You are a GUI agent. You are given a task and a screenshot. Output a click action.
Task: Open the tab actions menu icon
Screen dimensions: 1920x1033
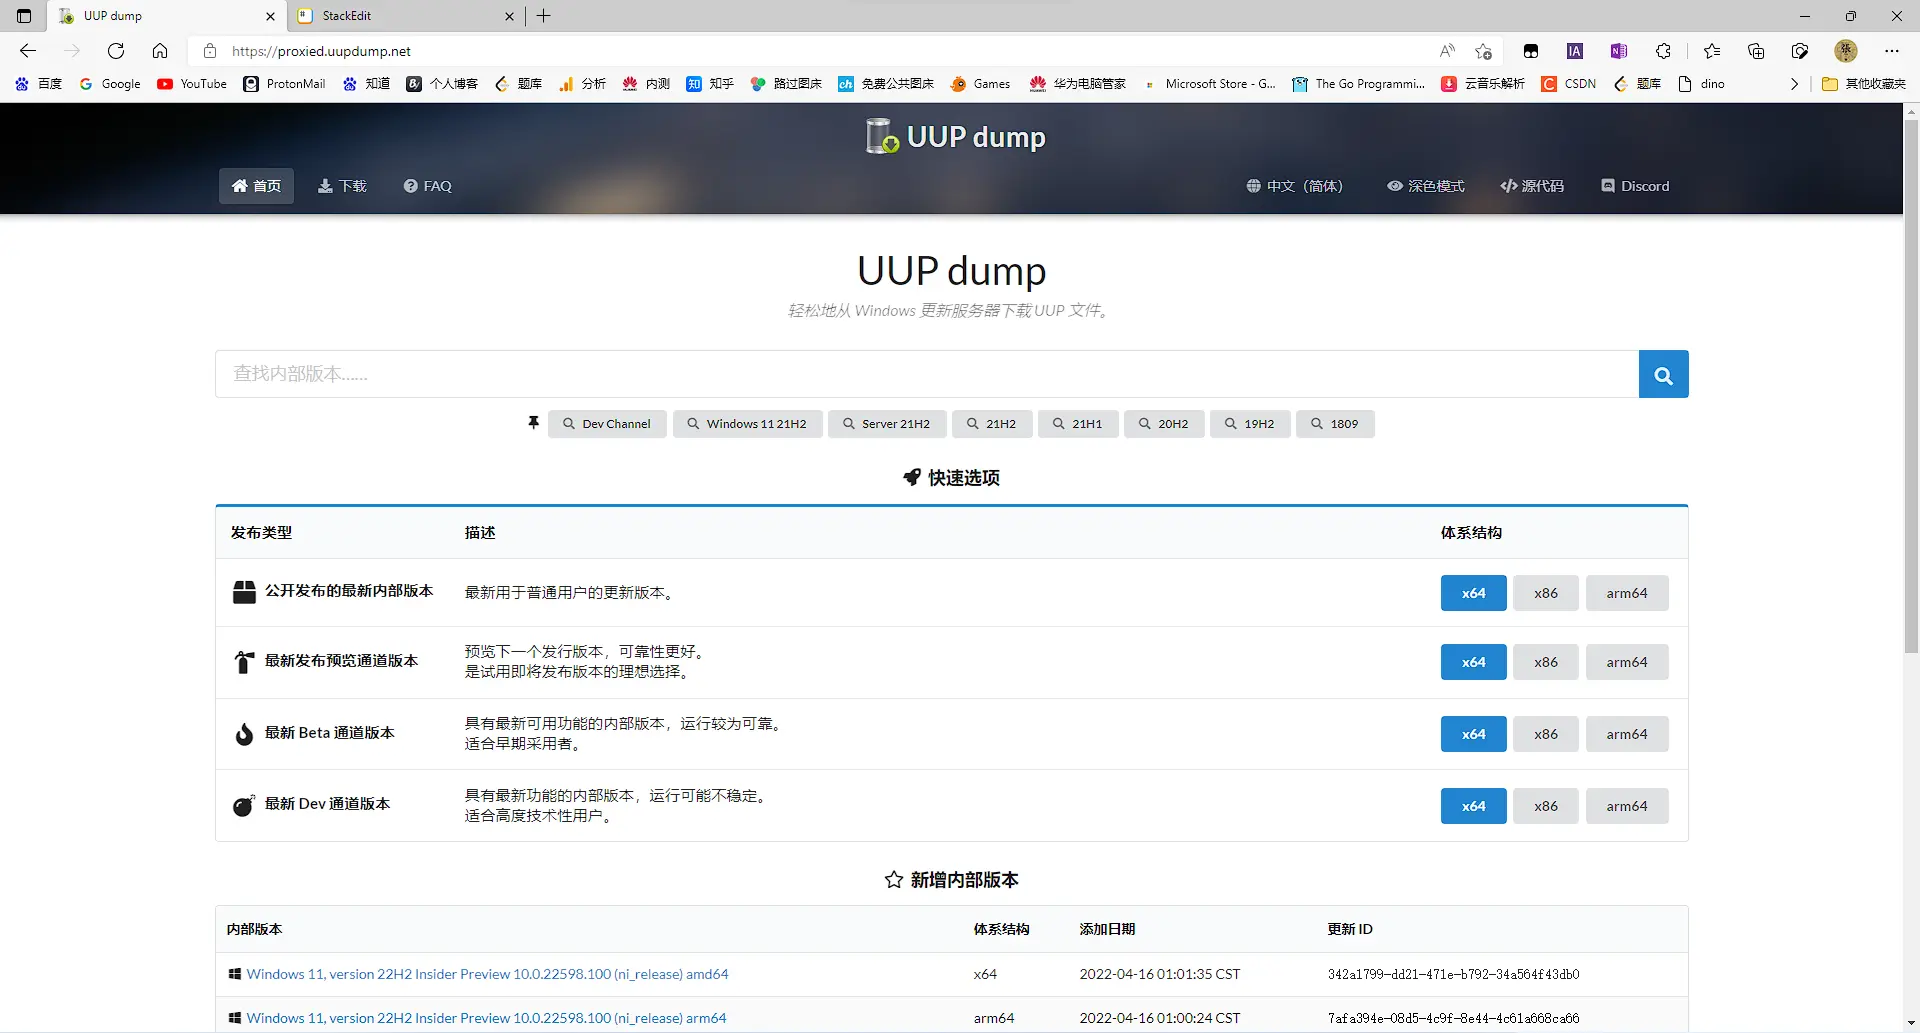click(24, 16)
